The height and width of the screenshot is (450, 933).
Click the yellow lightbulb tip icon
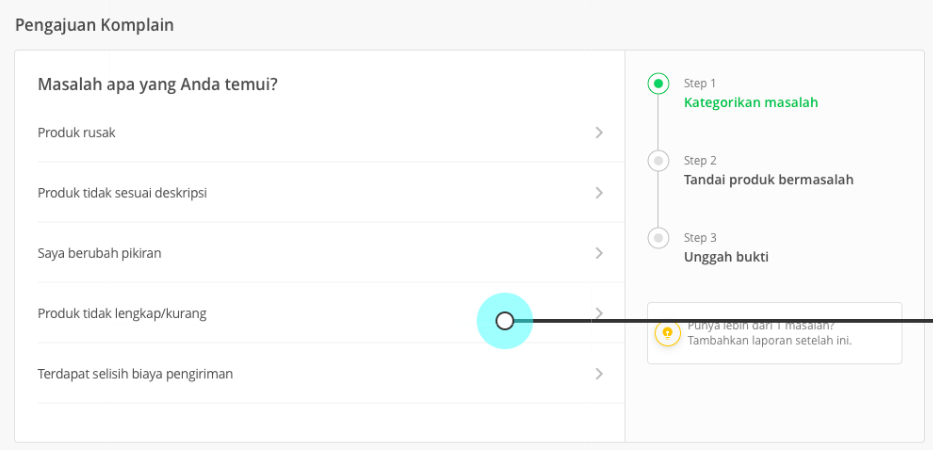pyautogui.click(x=667, y=333)
